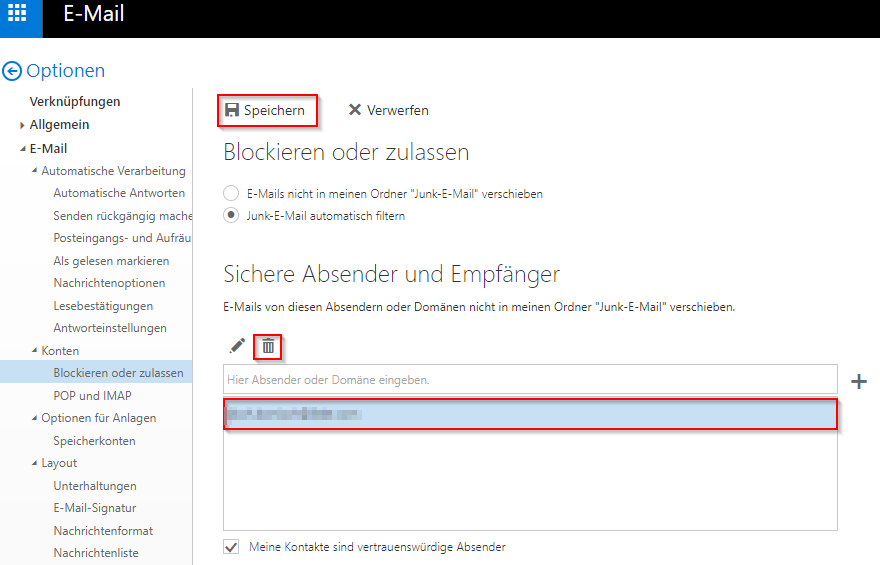Click the back arrow next to Optionen
This screenshot has width=880, height=565.
coord(12,71)
